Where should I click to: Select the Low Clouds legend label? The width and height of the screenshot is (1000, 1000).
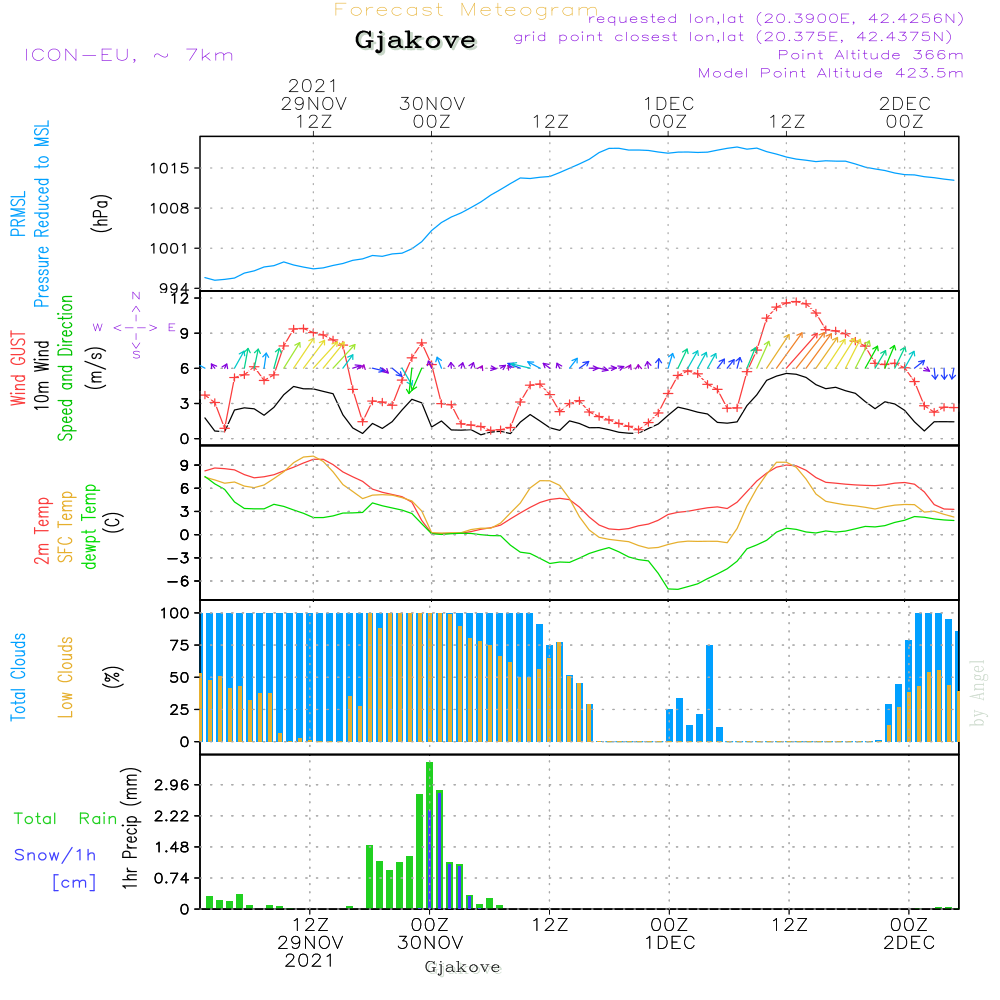pos(66,677)
